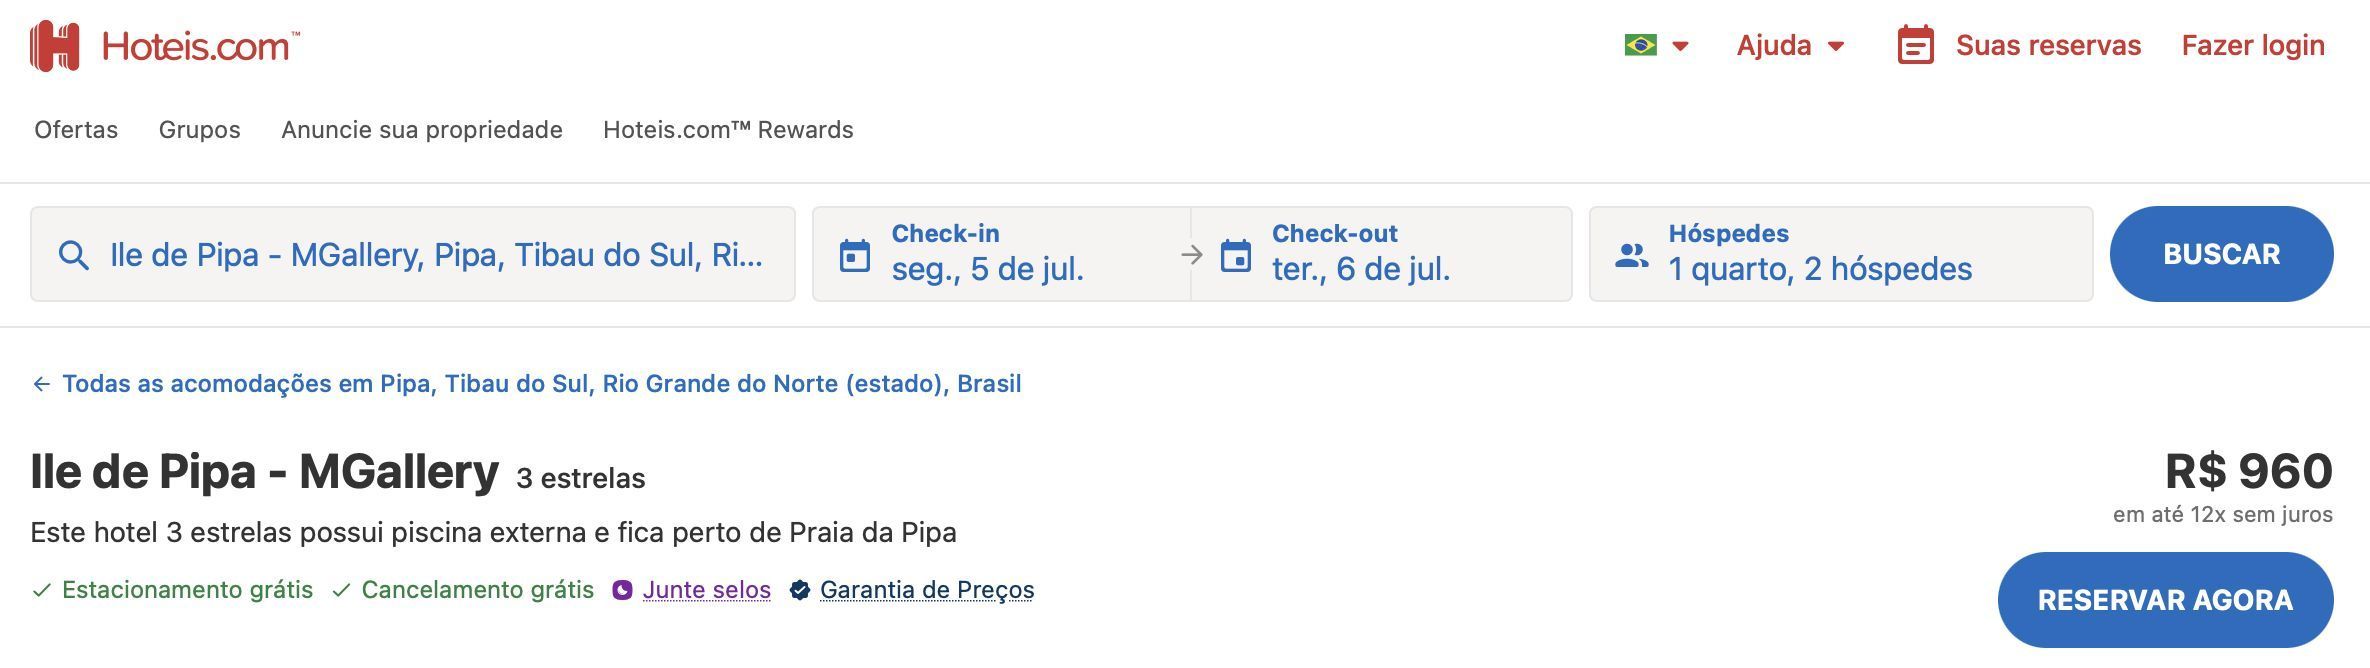Select the Ofertas menu item
The height and width of the screenshot is (668, 2370).
coord(76,130)
